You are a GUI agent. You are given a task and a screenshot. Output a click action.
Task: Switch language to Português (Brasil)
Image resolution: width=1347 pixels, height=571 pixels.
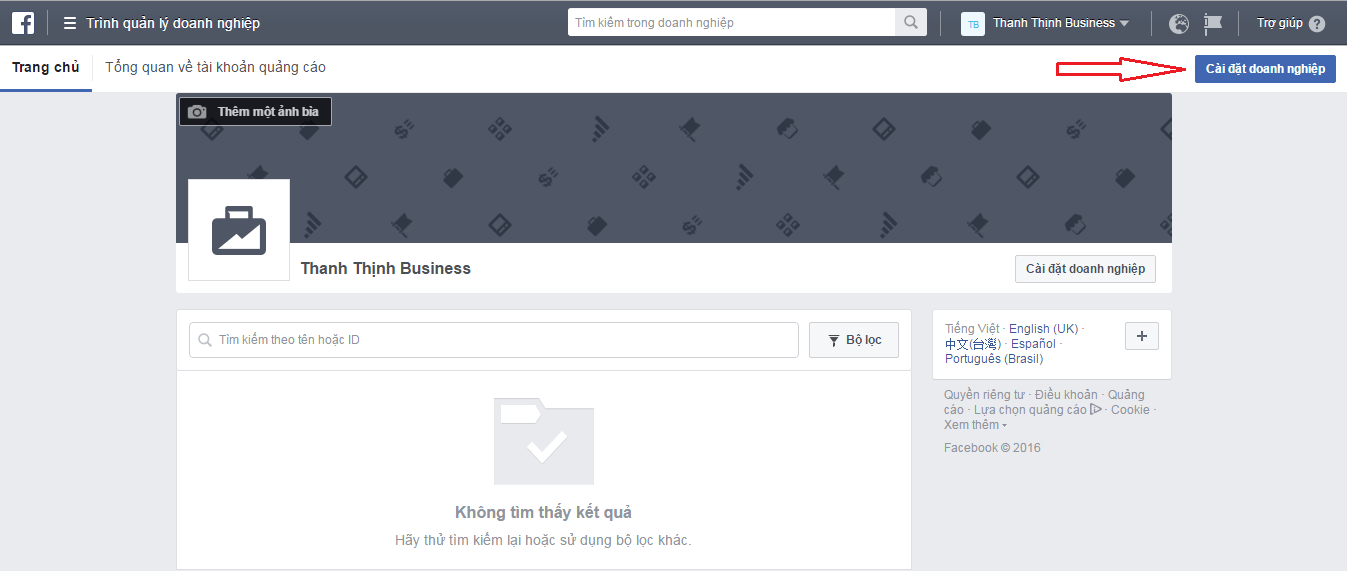994,359
